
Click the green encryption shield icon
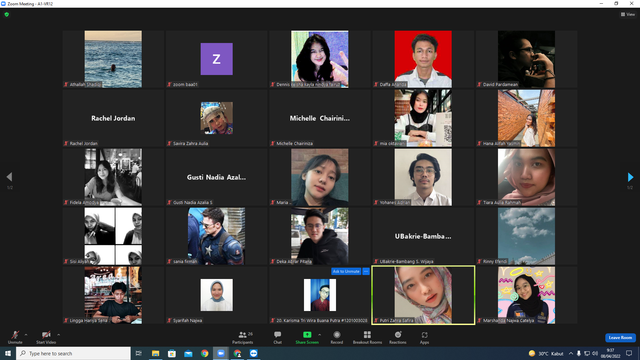pos(7,14)
